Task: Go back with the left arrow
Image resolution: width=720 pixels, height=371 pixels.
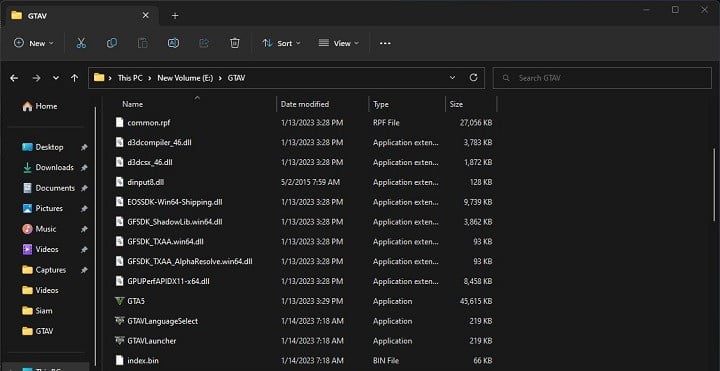Action: point(14,78)
